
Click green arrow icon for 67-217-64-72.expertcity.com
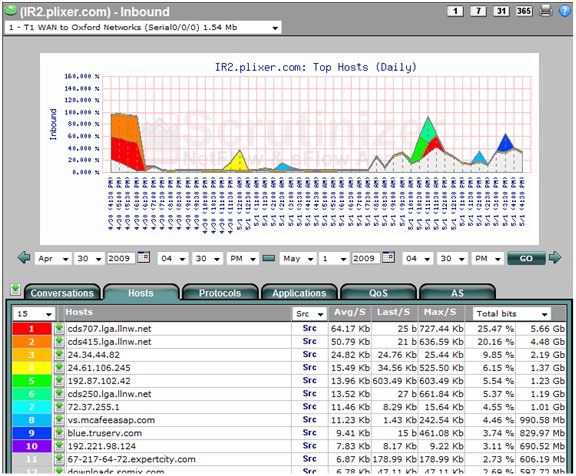[x=59, y=459]
